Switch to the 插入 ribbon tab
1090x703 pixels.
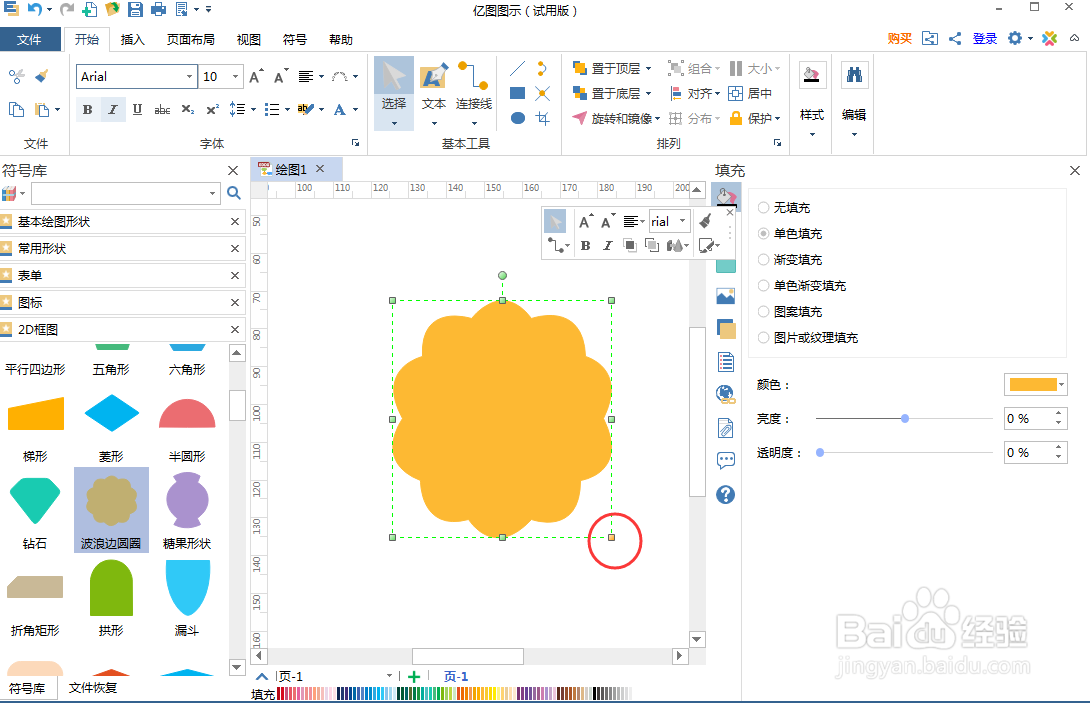tap(134, 39)
